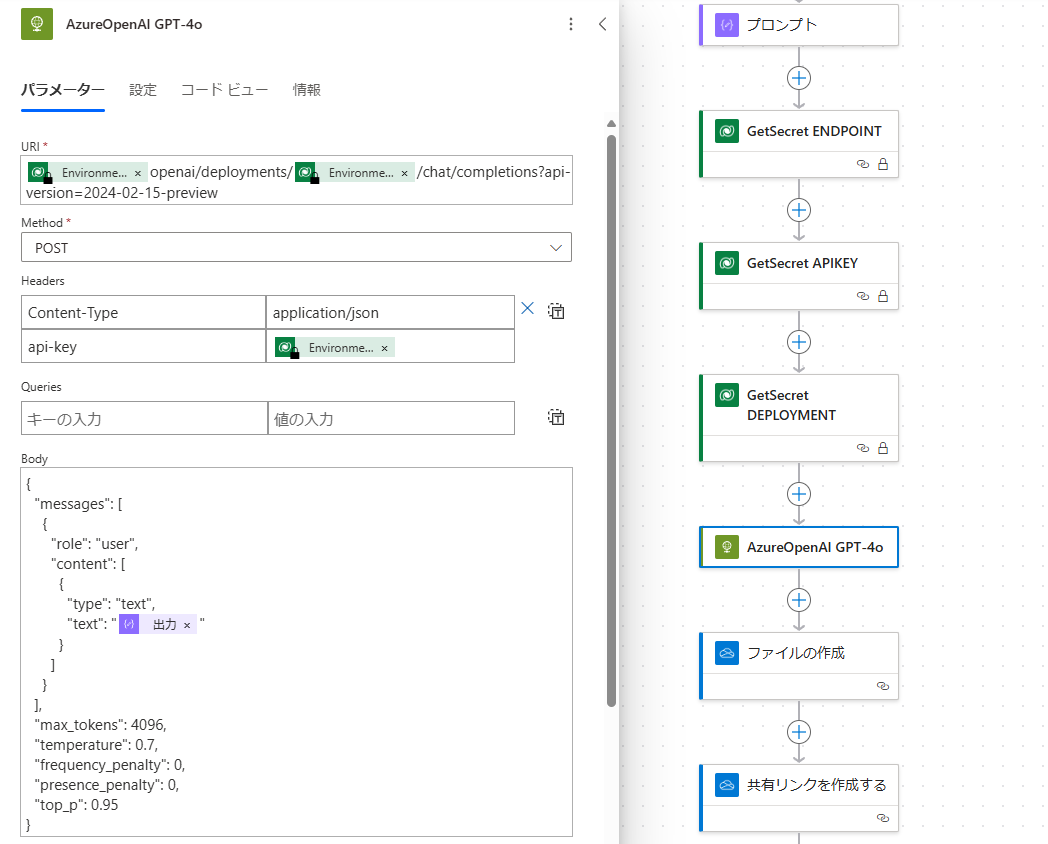Image resolution: width=1048 pixels, height=844 pixels.
Task: Click the Queries キーの入力 field
Action: 144,418
